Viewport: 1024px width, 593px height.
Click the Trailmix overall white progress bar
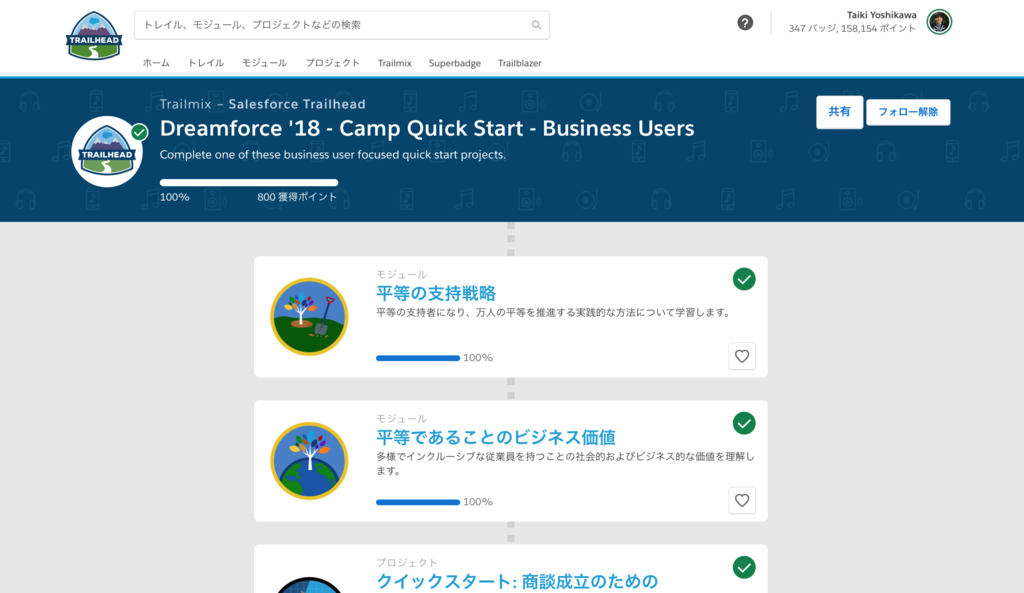tap(249, 183)
